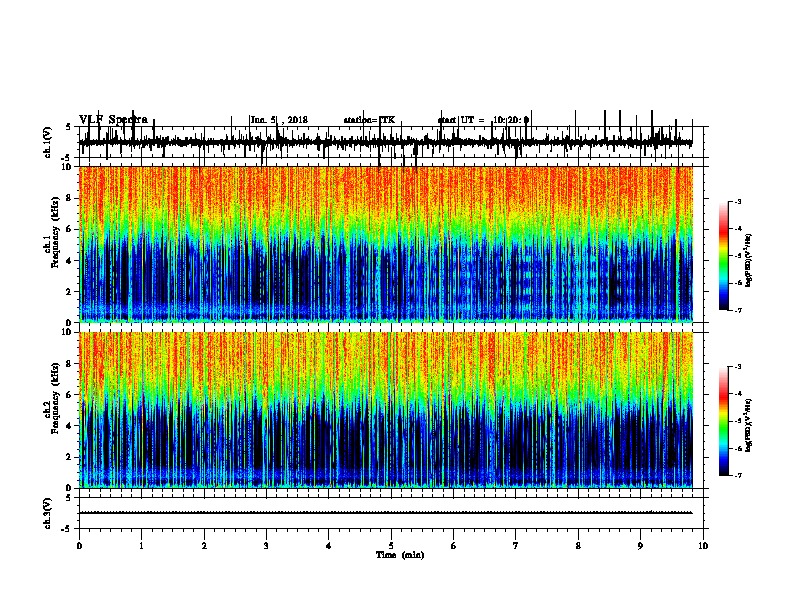Click inside the ch.1 spectrogram panel
The height and width of the screenshot is (612, 792).
(385, 244)
